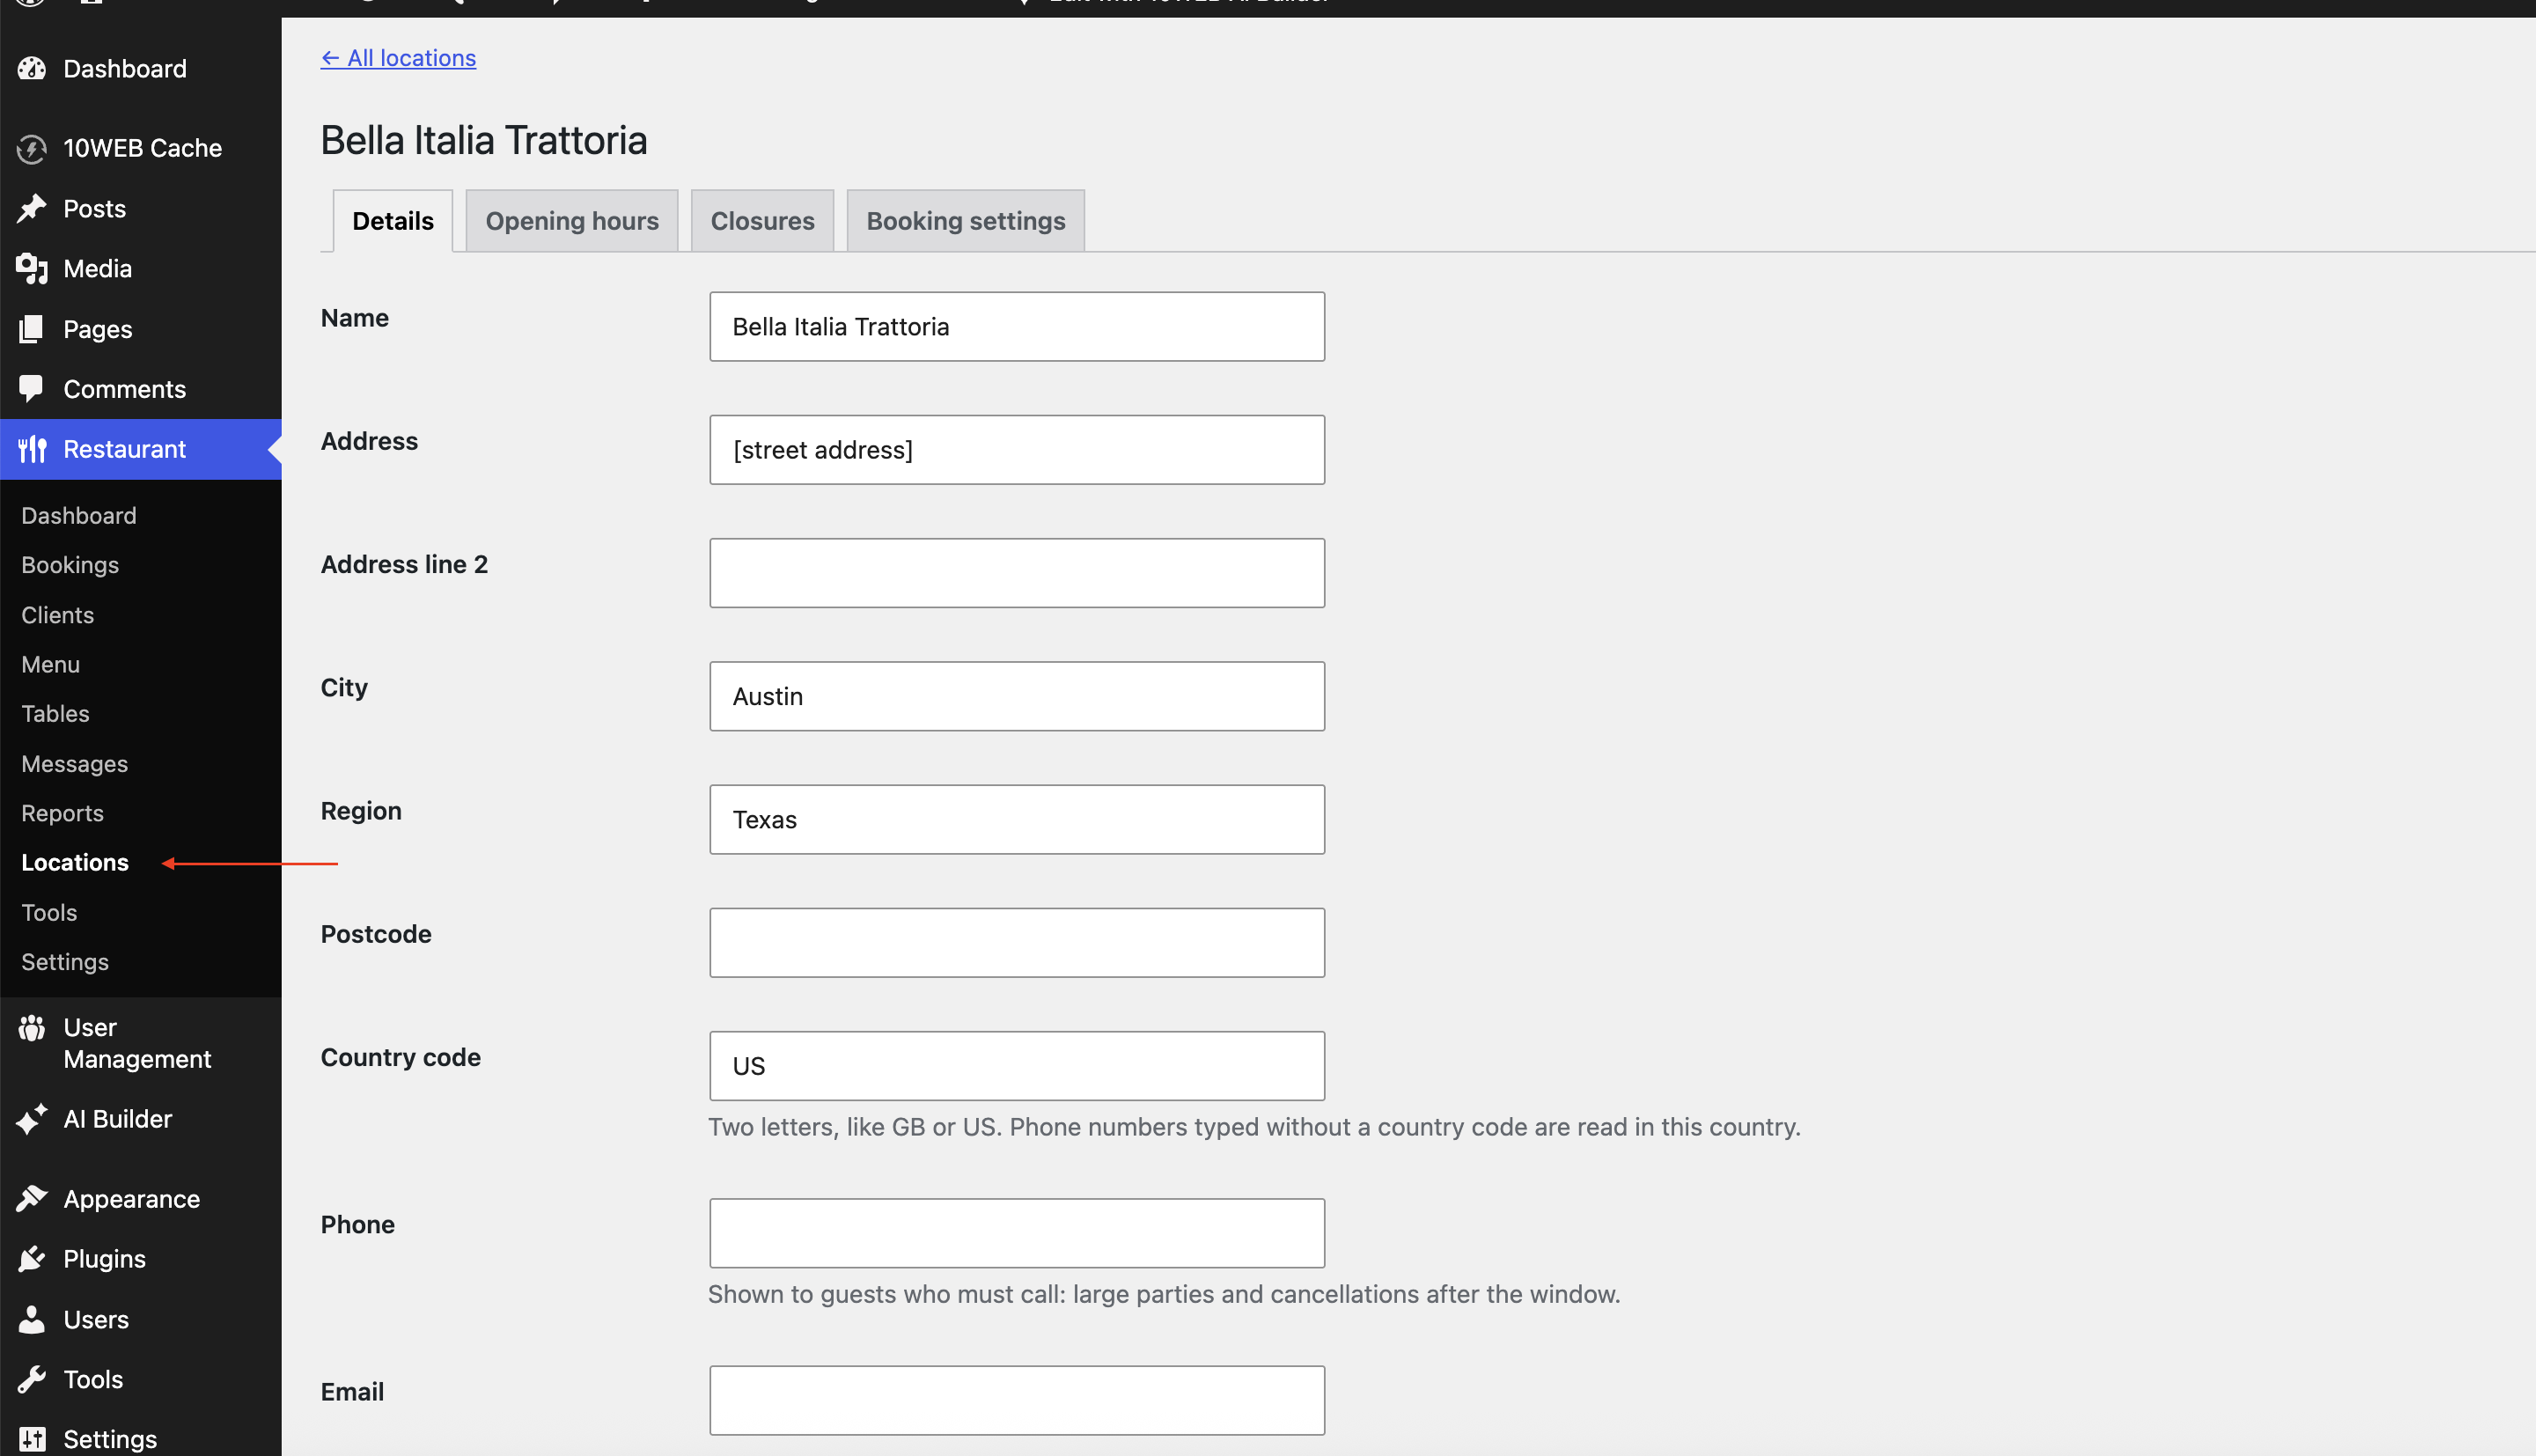The width and height of the screenshot is (2536, 1456).
Task: Click the 10WEB Cache lightning icon
Action: tap(32, 148)
